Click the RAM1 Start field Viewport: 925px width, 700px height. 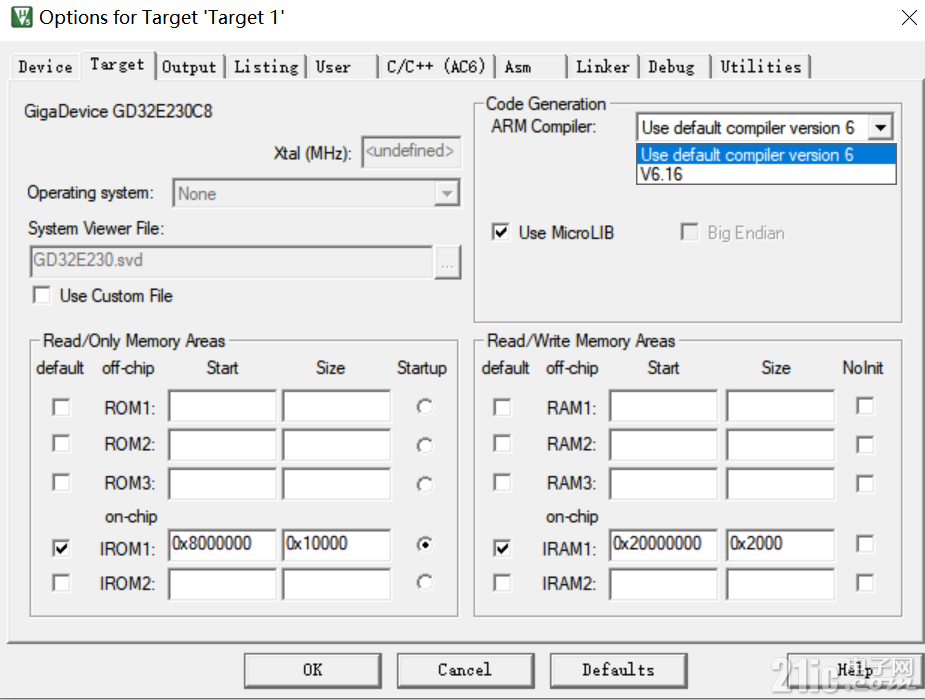coord(664,405)
